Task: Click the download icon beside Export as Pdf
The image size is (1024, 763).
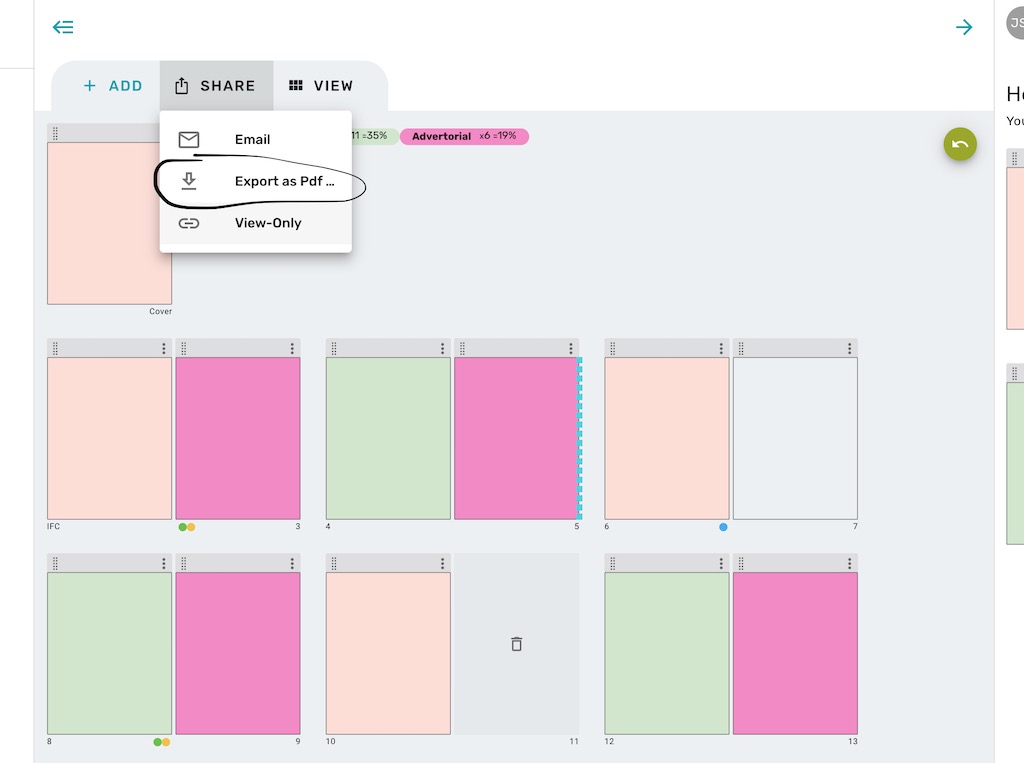Action: pos(189,181)
